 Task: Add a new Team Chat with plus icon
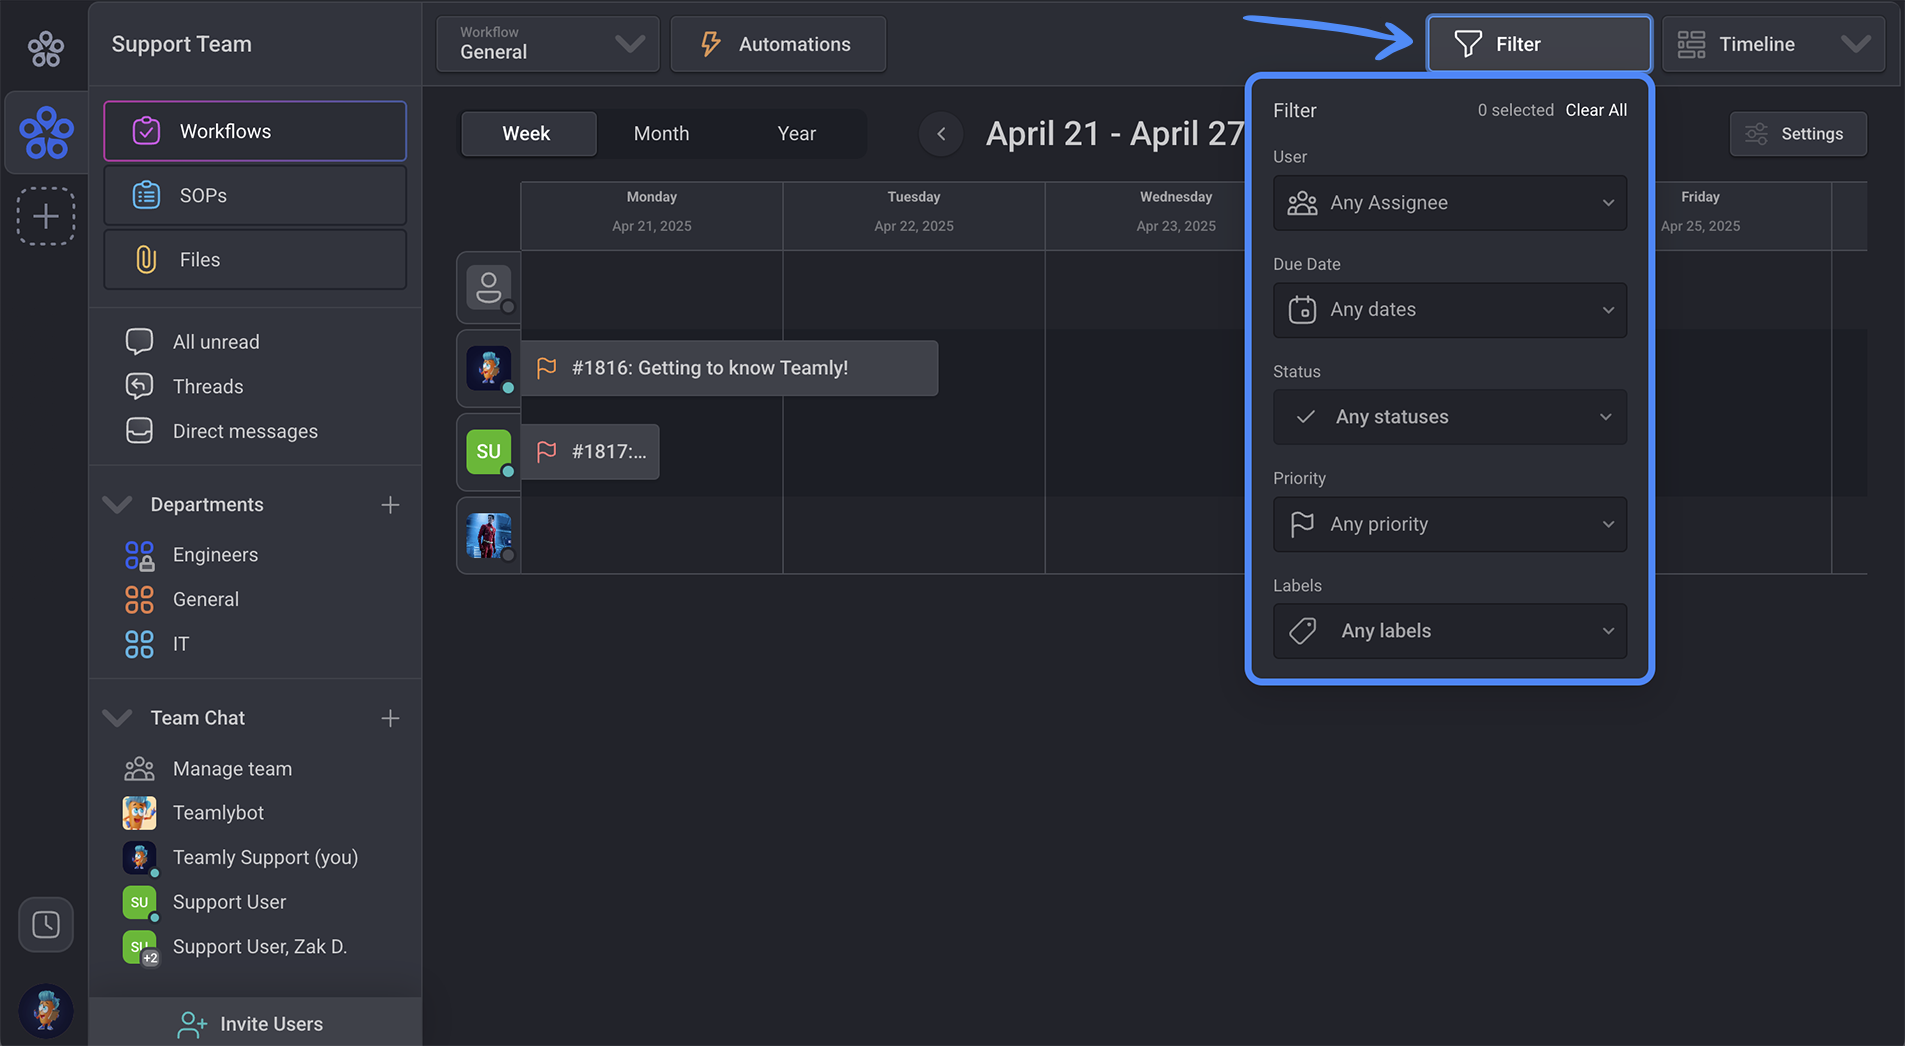coord(390,718)
